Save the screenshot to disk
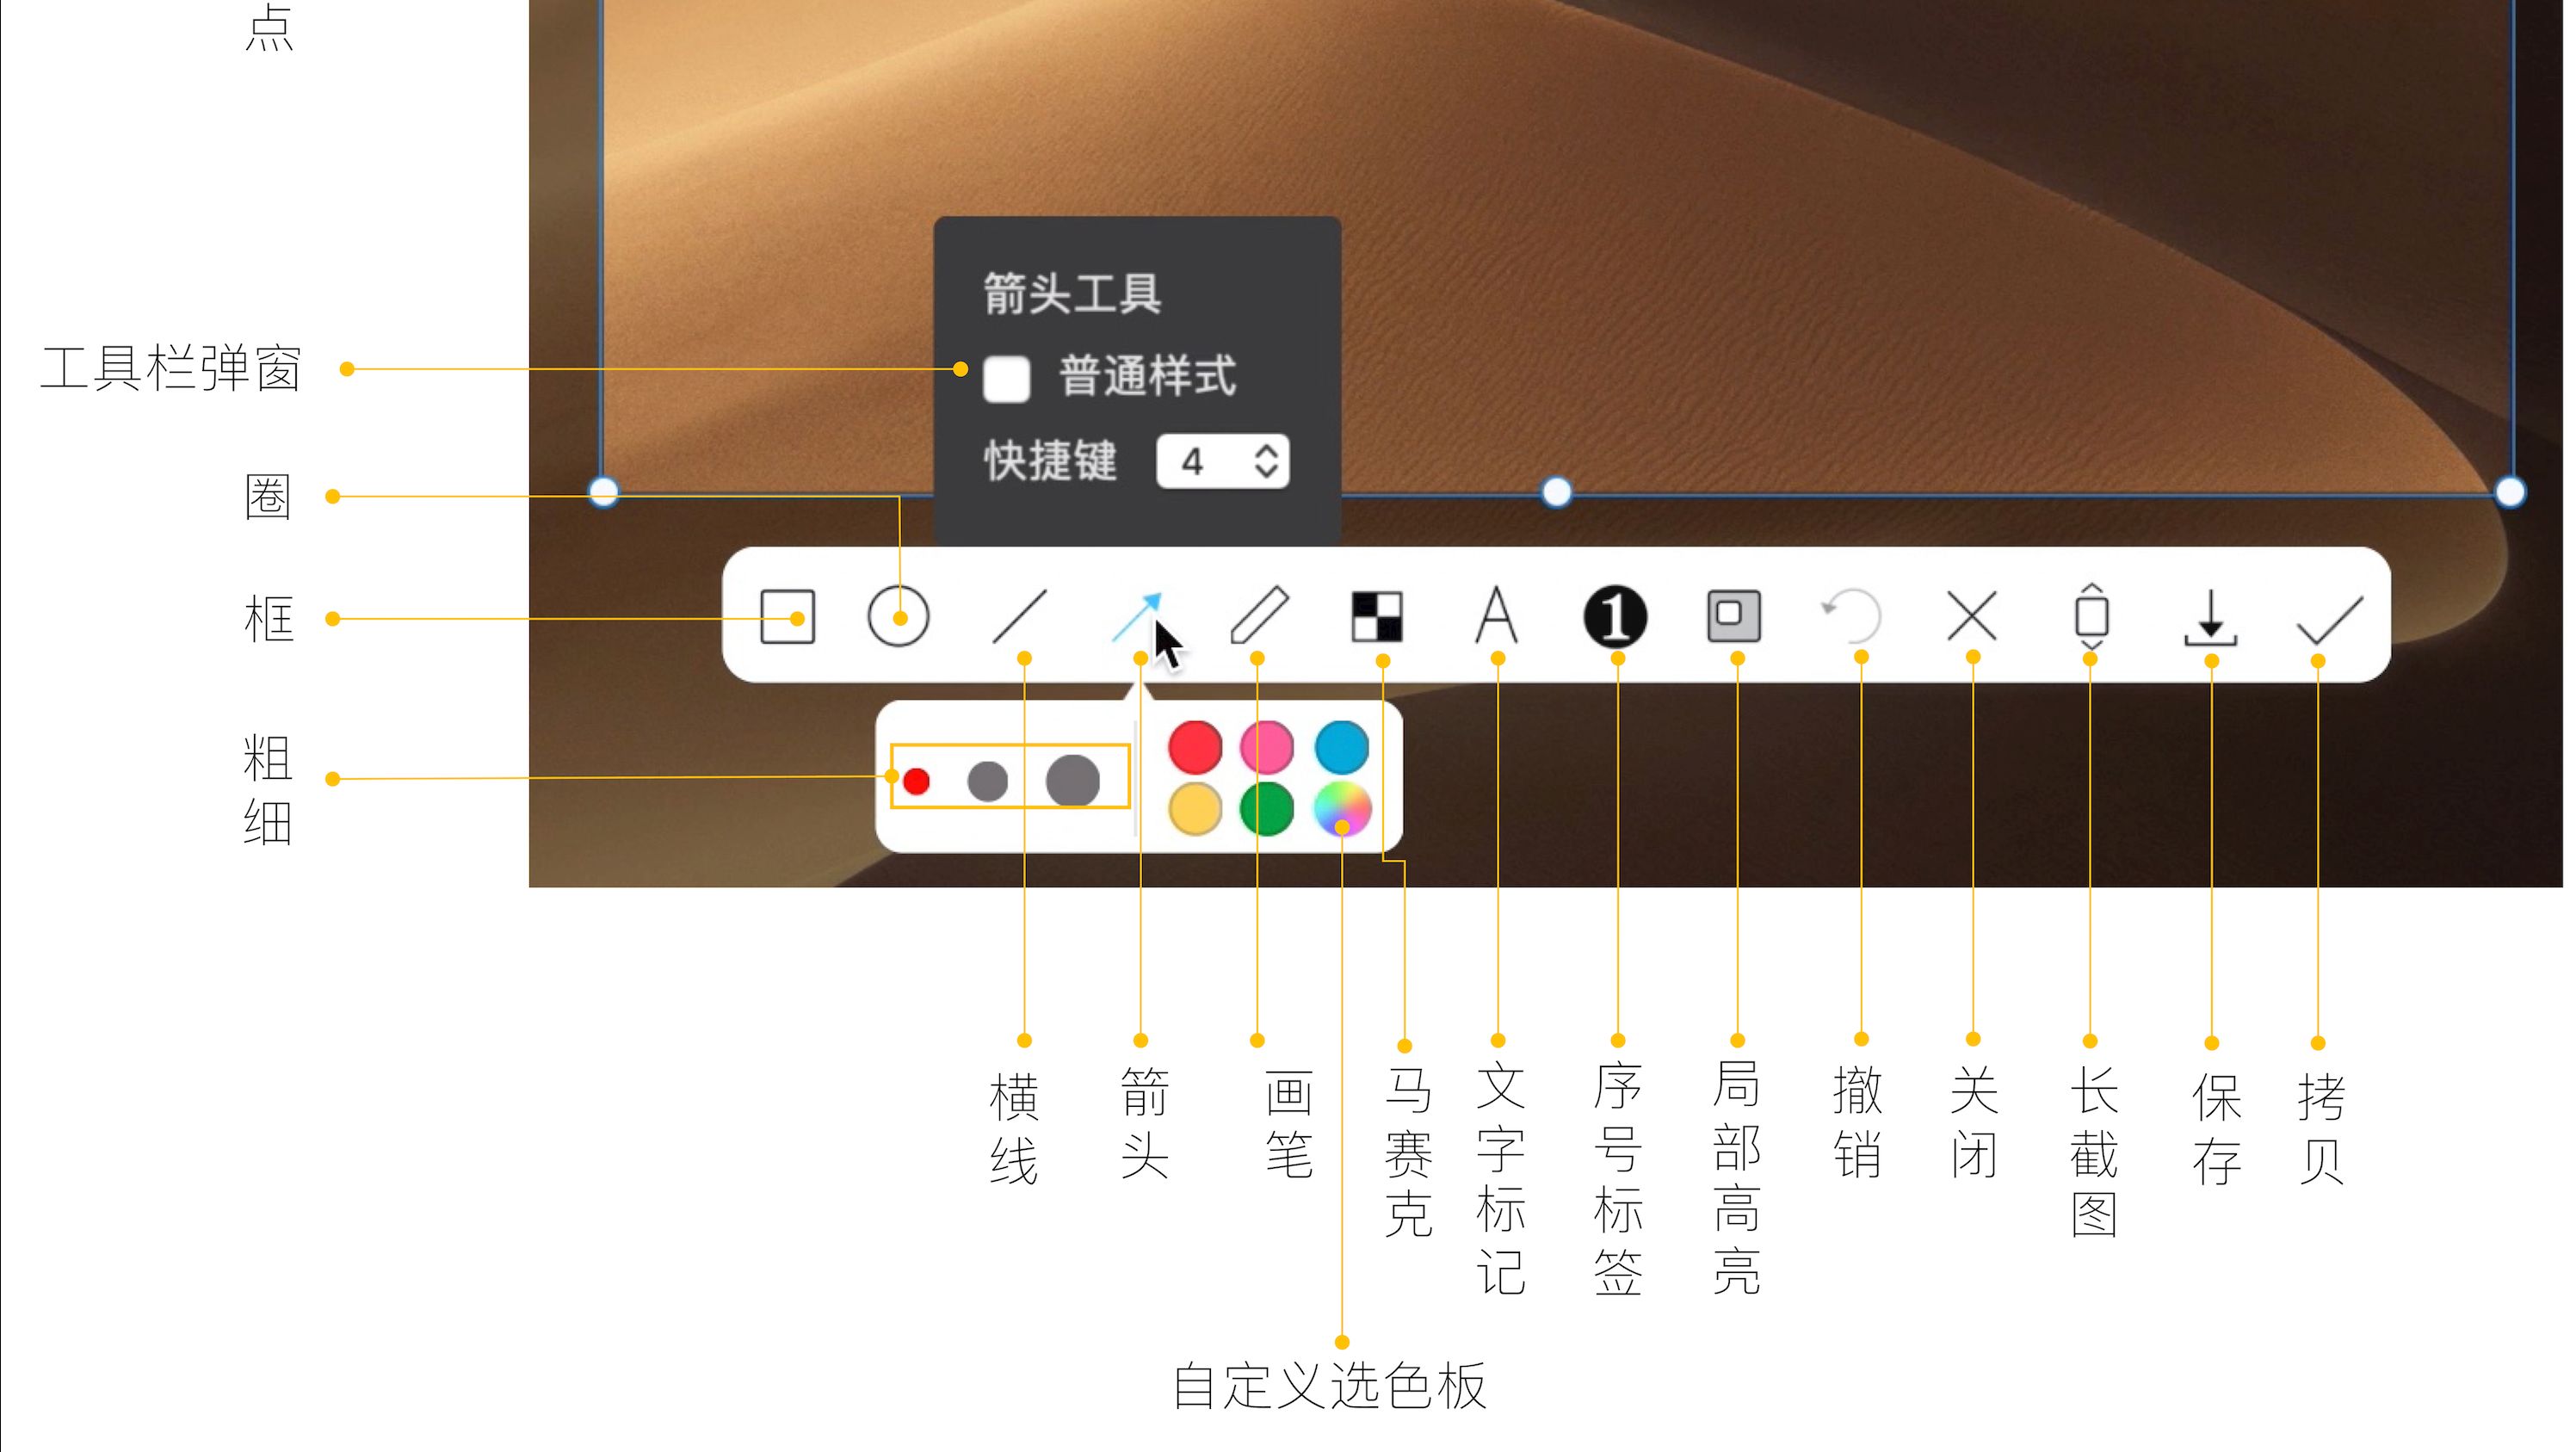 pyautogui.click(x=2210, y=618)
